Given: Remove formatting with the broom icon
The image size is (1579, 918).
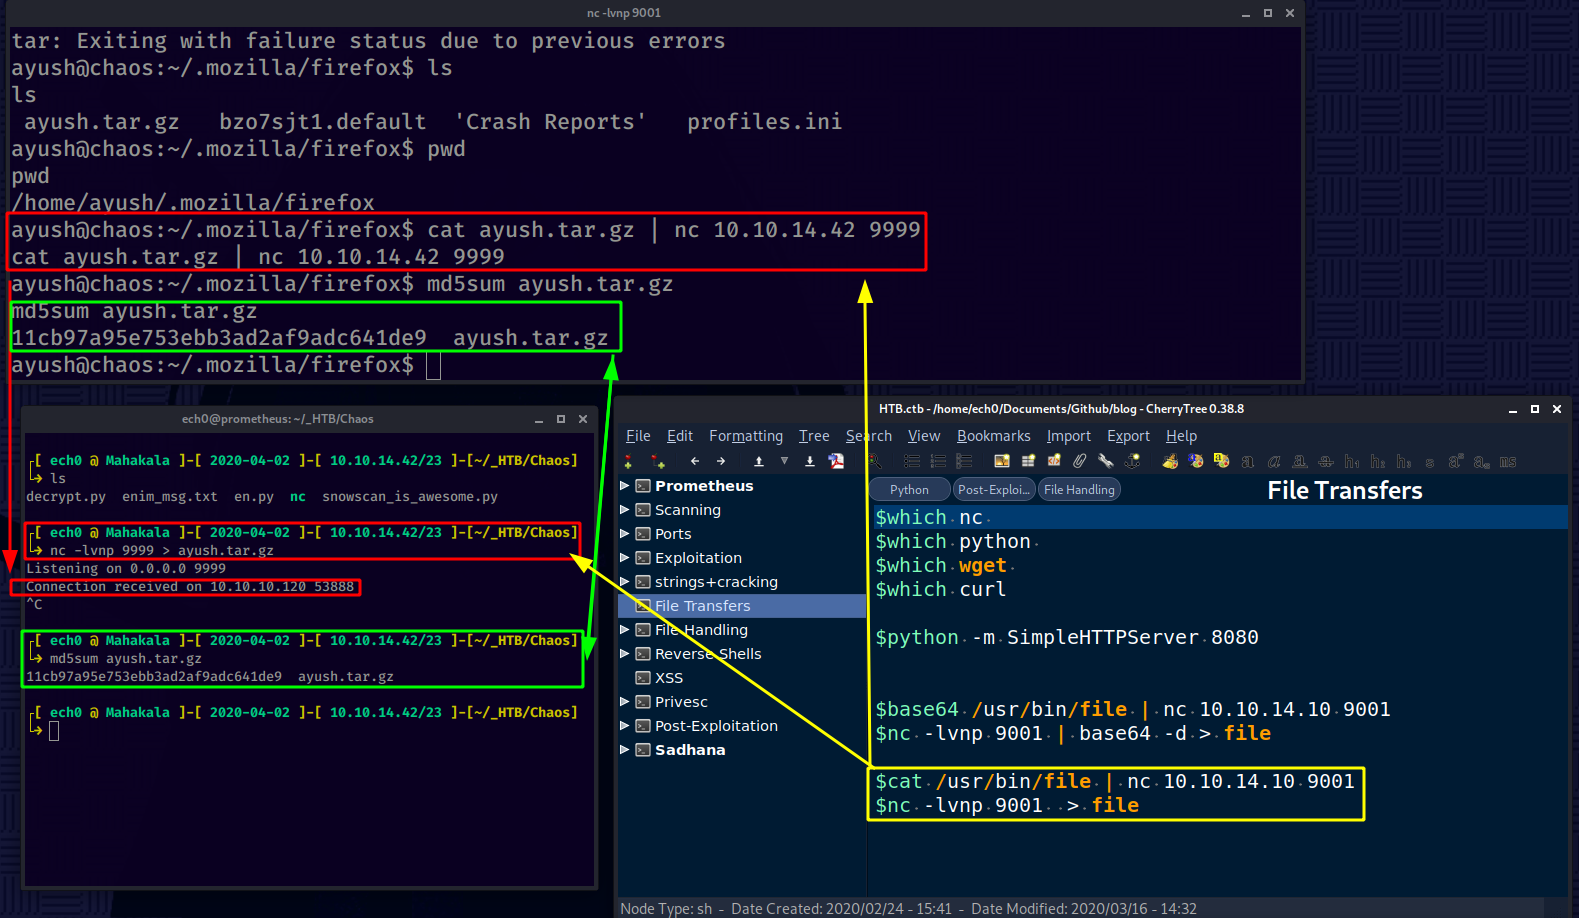Looking at the screenshot, I should click(1170, 461).
